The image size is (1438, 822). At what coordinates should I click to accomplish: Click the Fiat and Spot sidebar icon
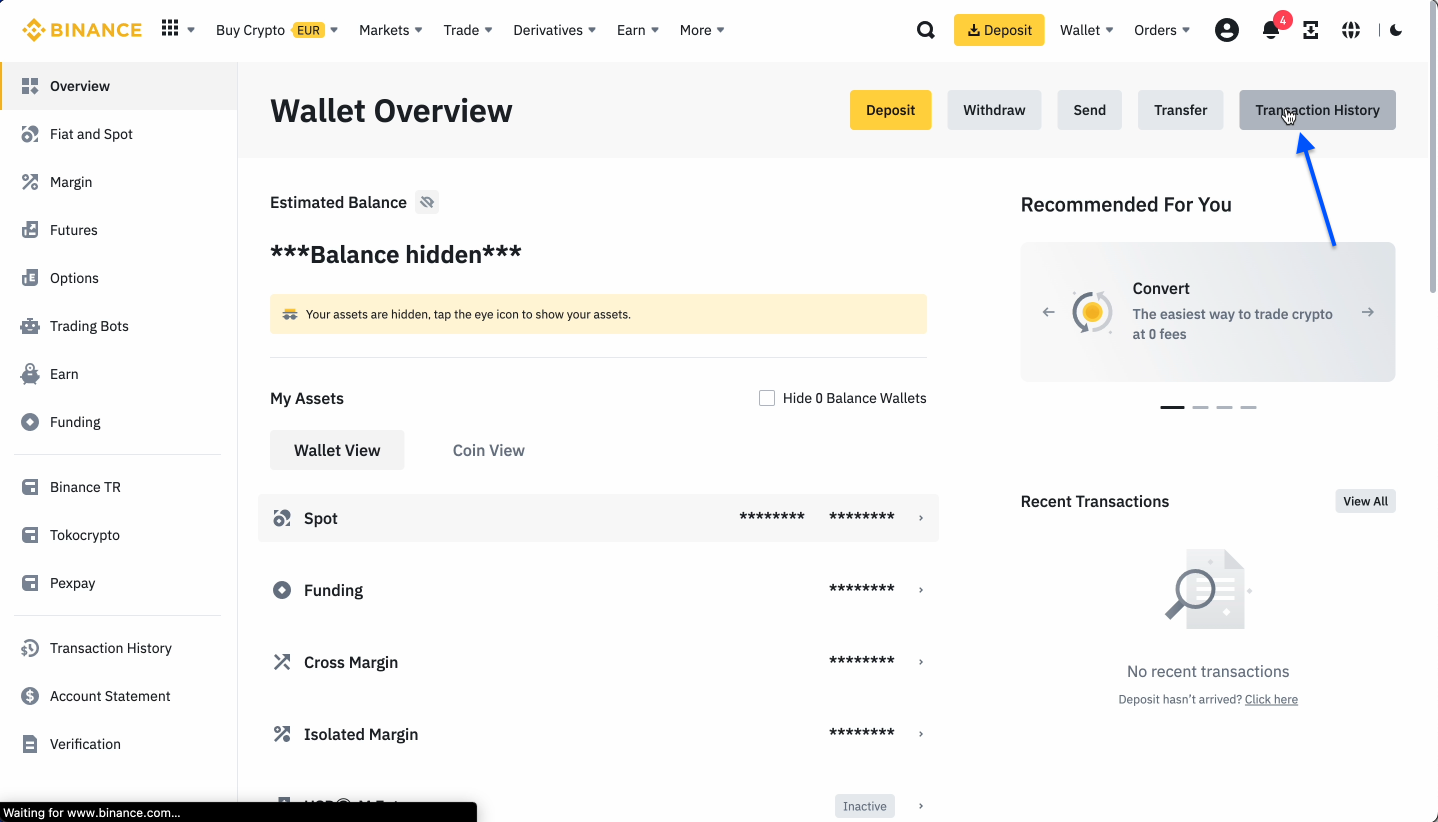pyautogui.click(x=30, y=134)
